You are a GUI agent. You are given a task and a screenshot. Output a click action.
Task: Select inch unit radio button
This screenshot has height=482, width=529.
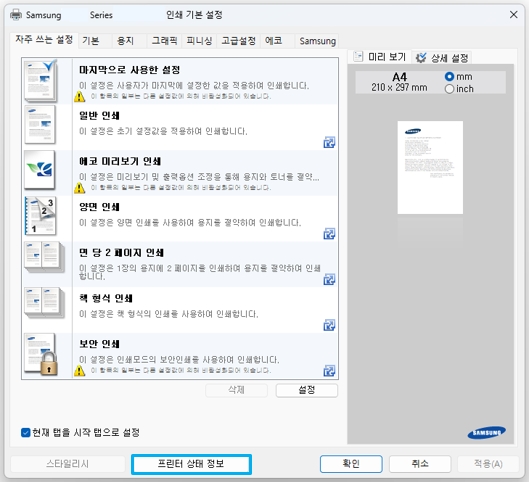[x=449, y=89]
